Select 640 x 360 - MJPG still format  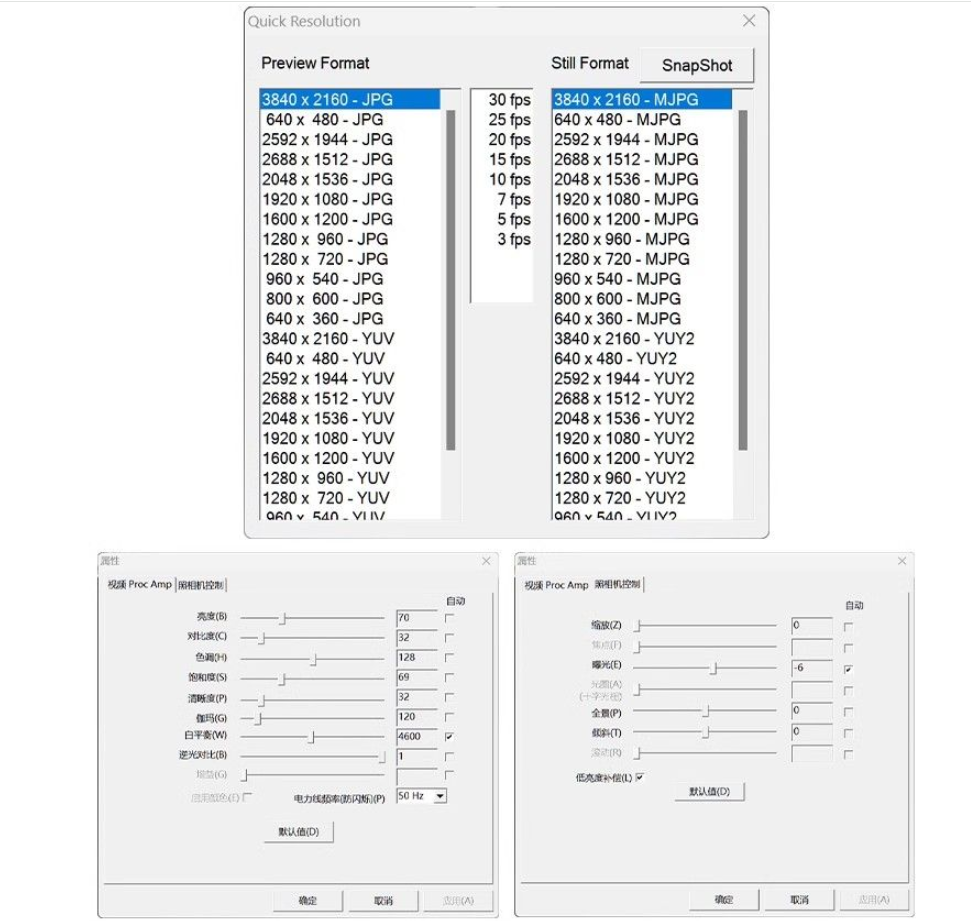642,318
